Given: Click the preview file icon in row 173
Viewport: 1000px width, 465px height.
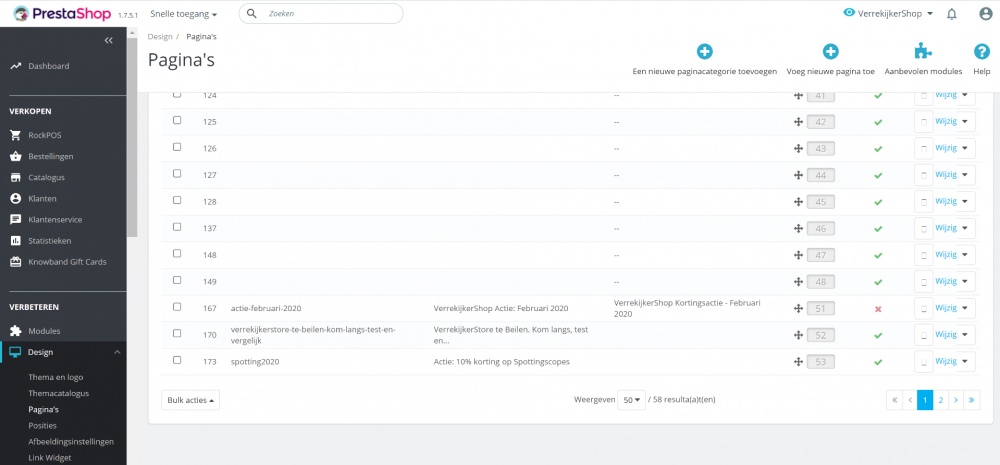Looking at the screenshot, I should pos(923,362).
